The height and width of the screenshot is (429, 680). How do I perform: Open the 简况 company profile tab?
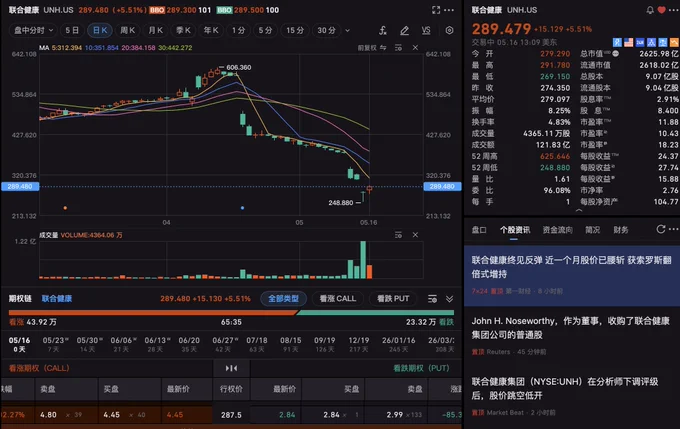(x=592, y=229)
